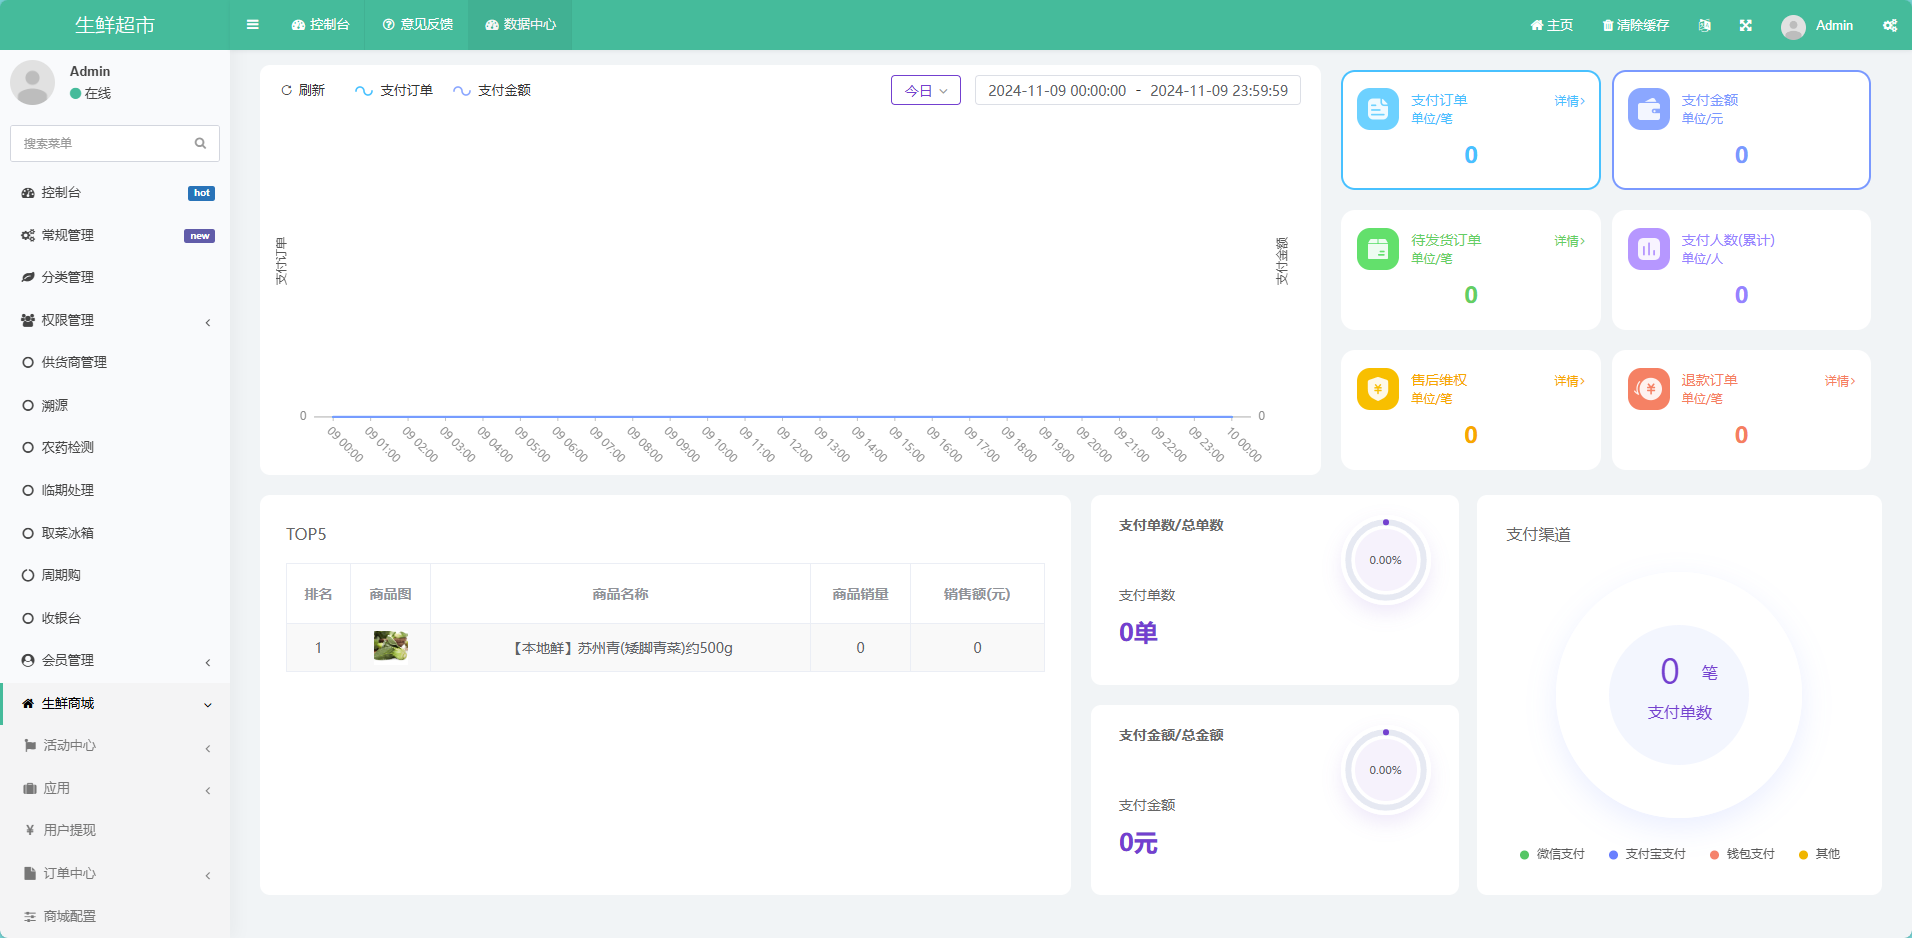Click the blue 支付订单 card icon
The width and height of the screenshot is (1912, 938).
1378,109
